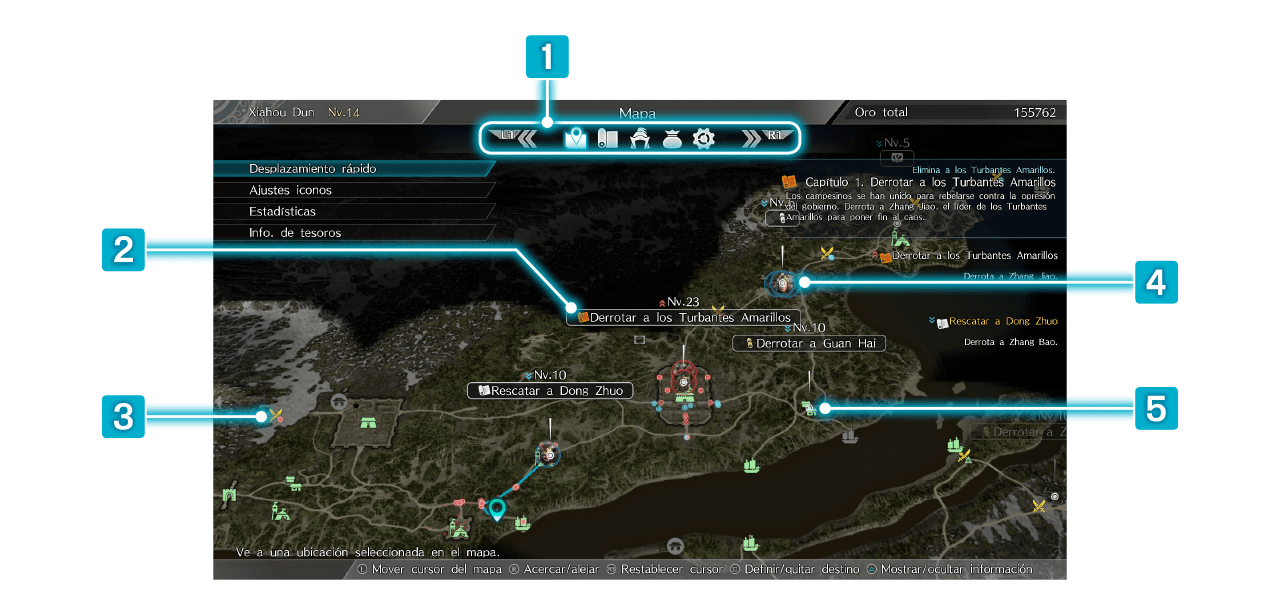Click the green pagoda icon in the southwest
Image resolution: width=1280 pixels, height=613 pixels.
(280, 511)
